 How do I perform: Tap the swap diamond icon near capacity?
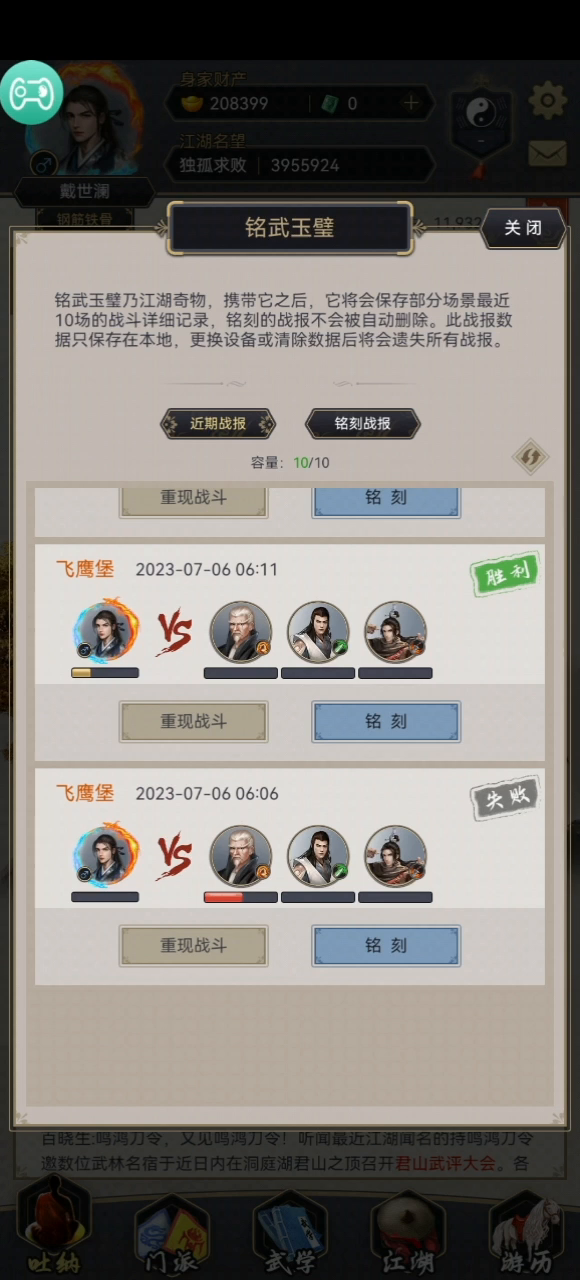click(530, 456)
